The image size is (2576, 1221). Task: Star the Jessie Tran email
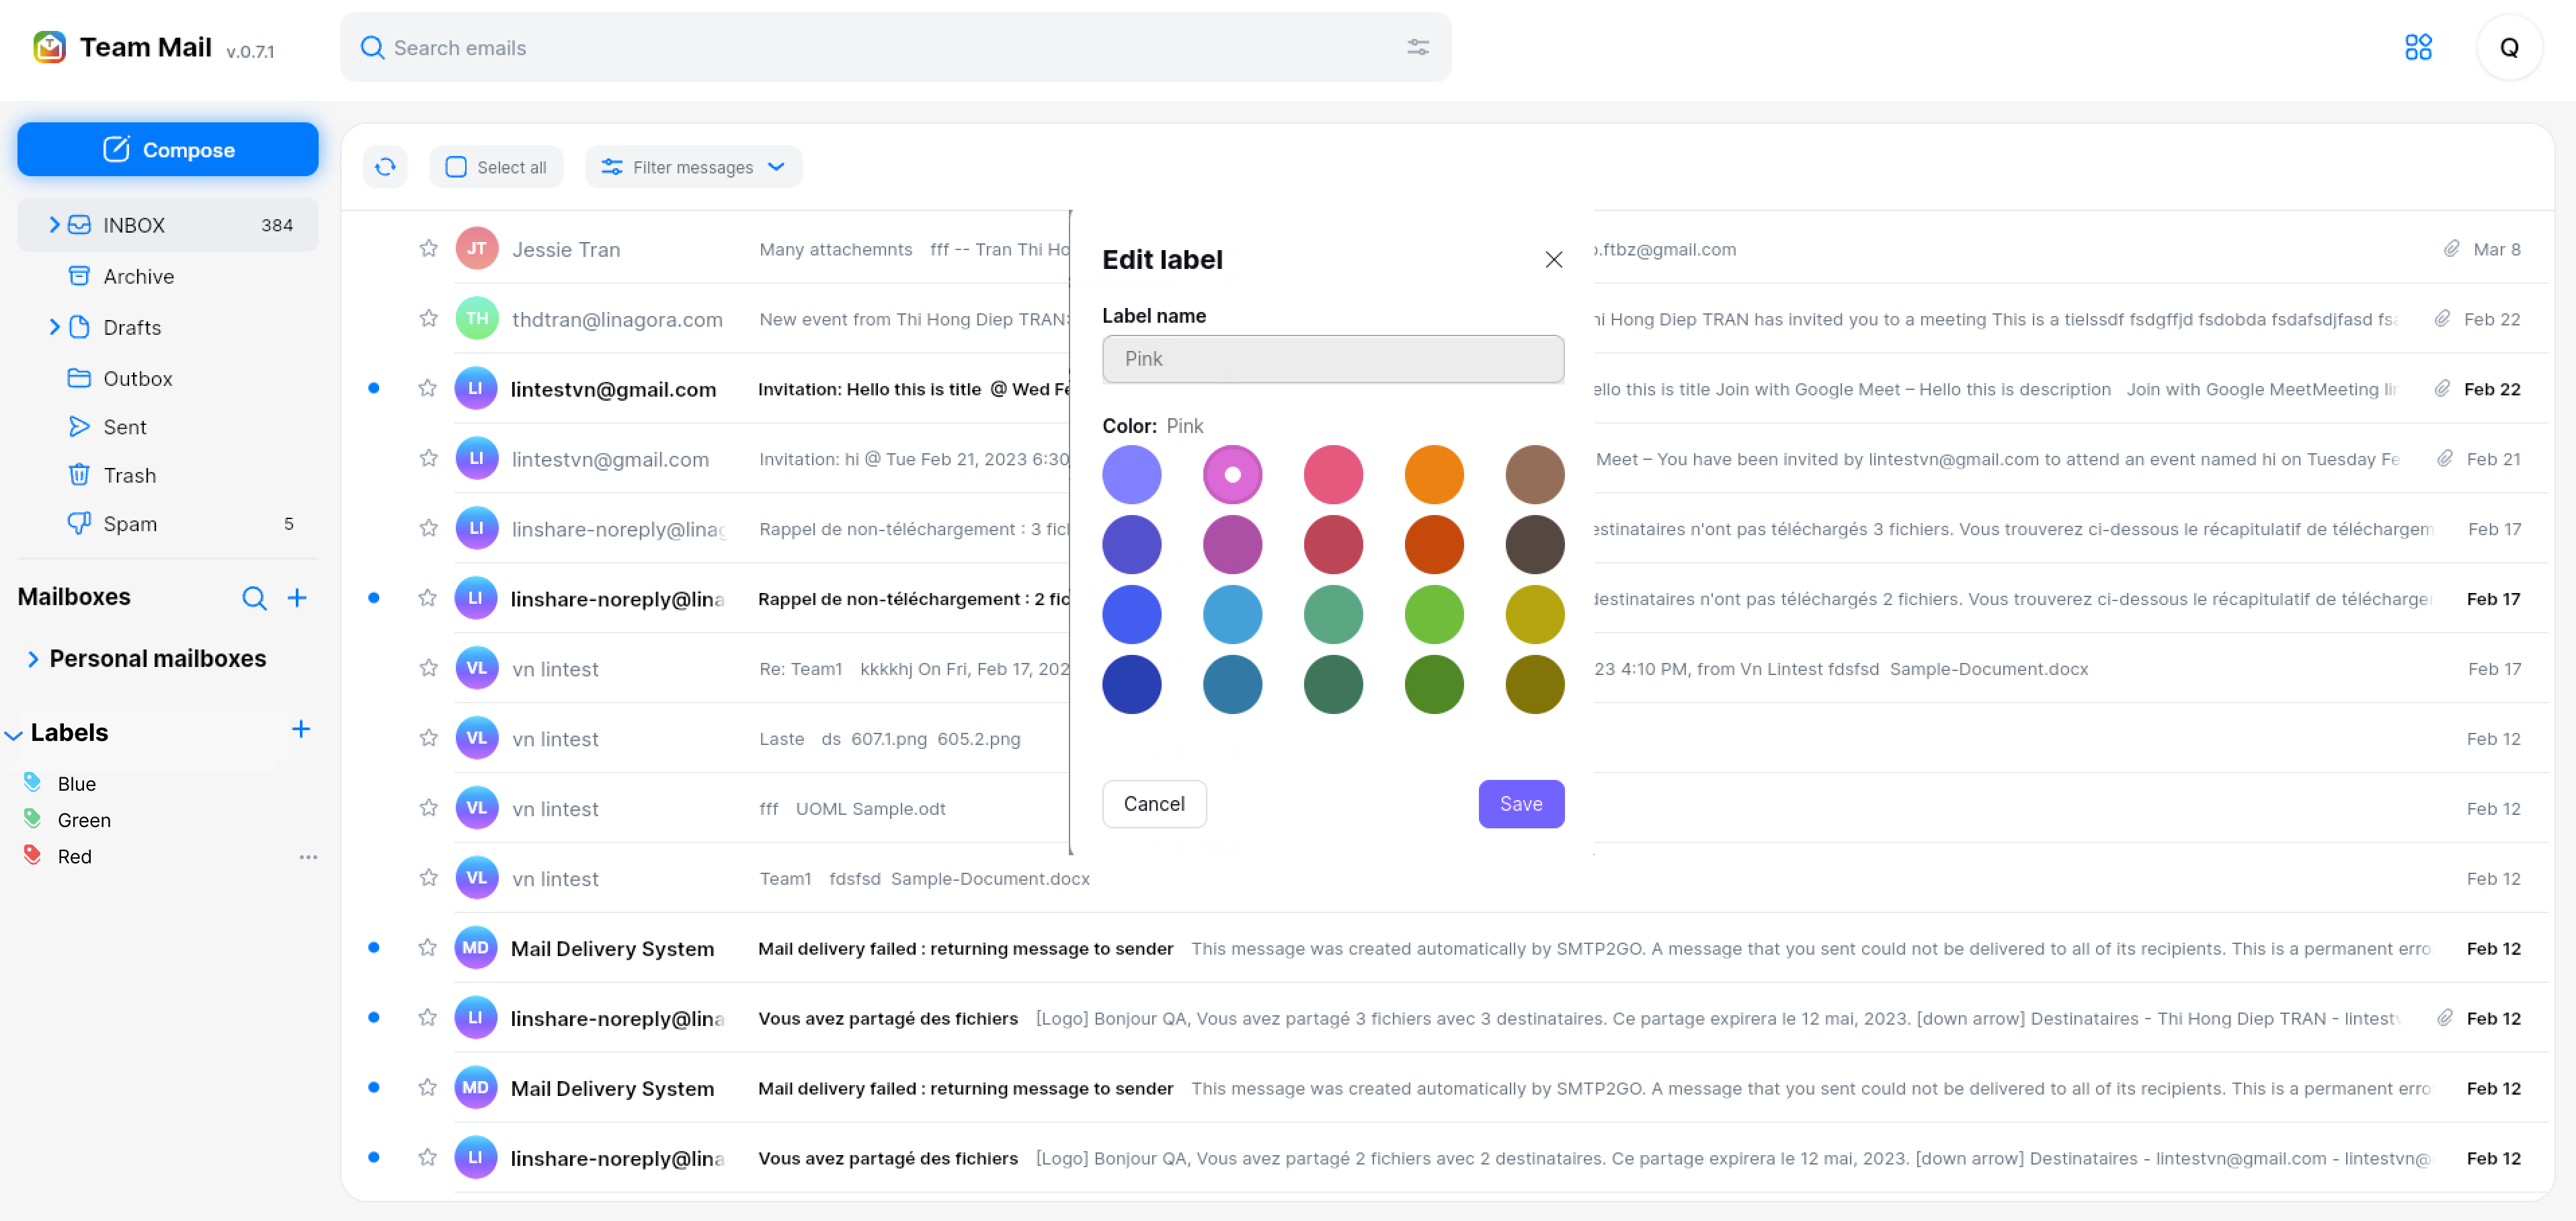coord(428,248)
